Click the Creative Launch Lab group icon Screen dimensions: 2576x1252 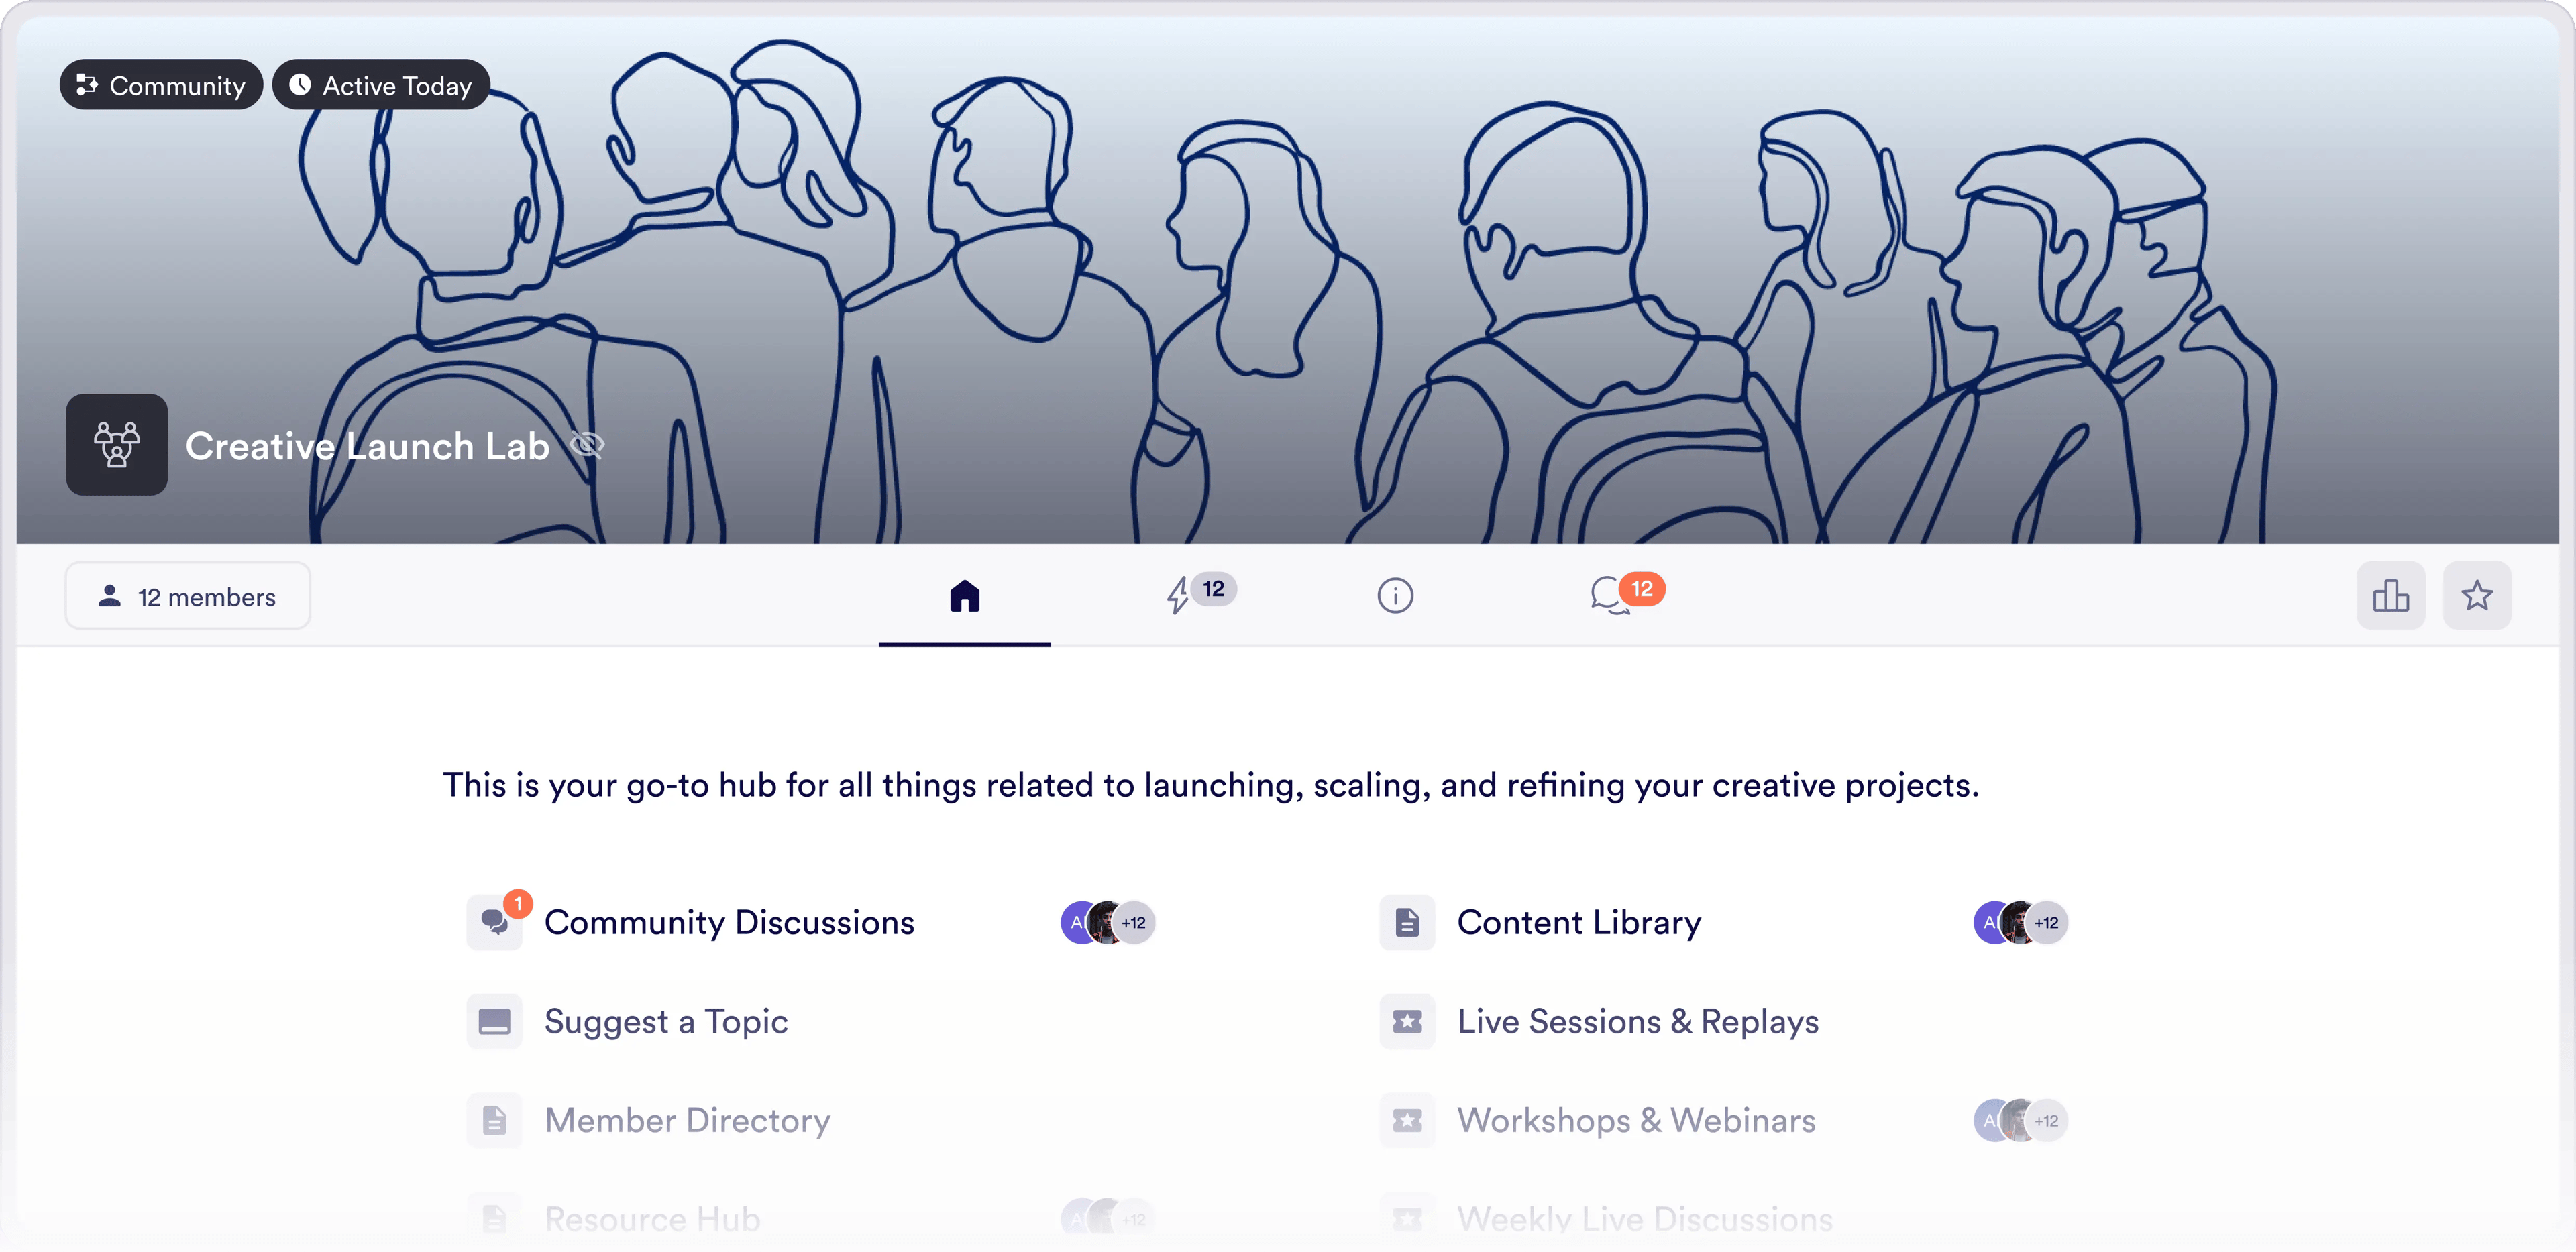pos(117,445)
